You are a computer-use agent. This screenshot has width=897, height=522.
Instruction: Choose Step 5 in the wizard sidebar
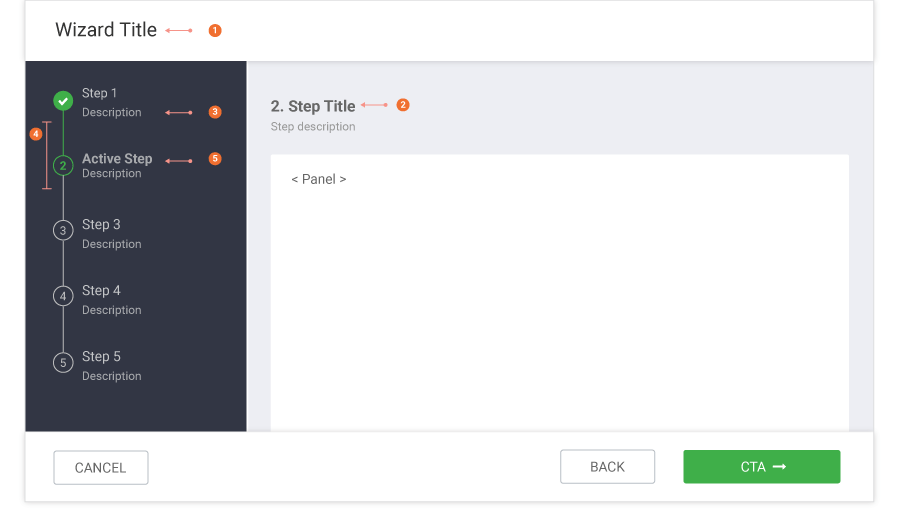point(101,356)
